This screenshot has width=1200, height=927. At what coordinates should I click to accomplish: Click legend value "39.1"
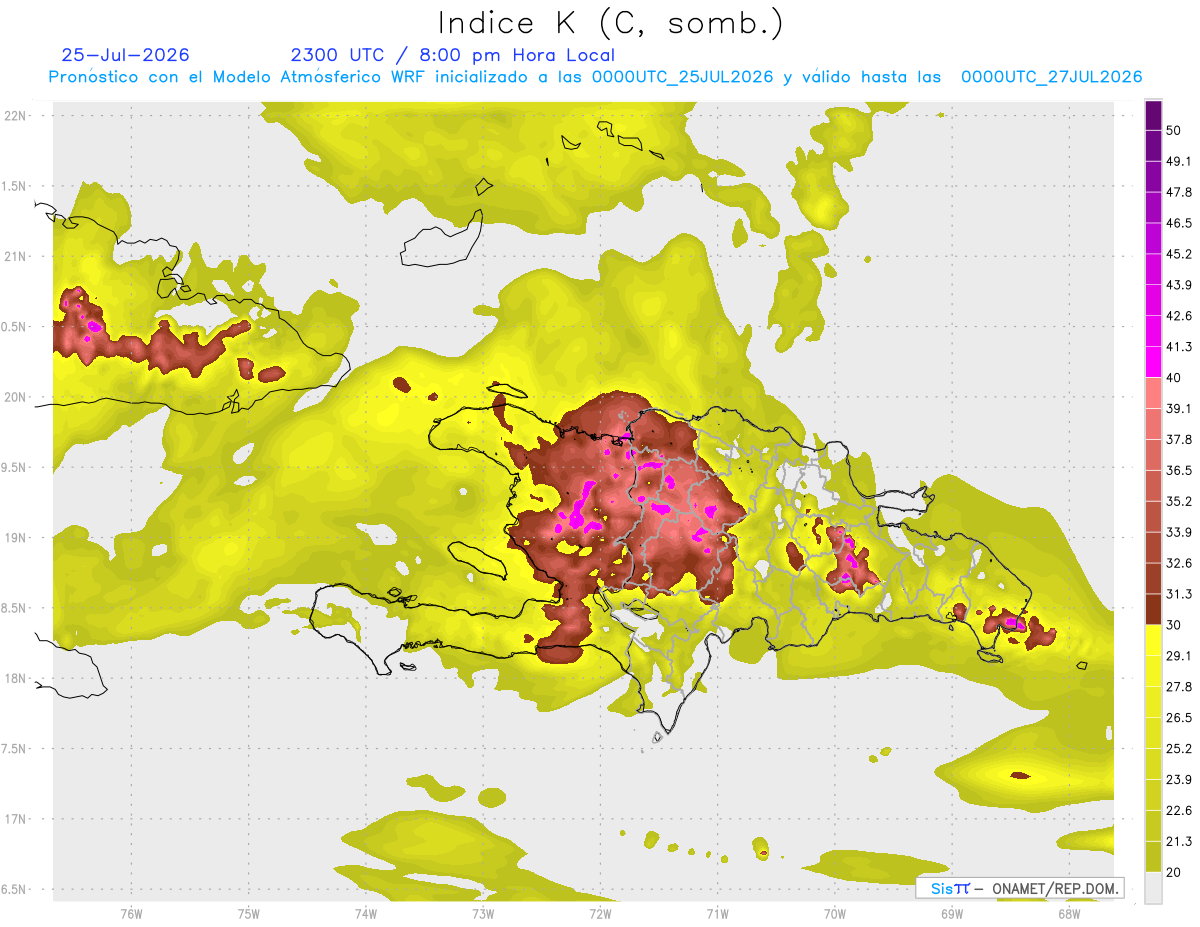(x=1179, y=408)
